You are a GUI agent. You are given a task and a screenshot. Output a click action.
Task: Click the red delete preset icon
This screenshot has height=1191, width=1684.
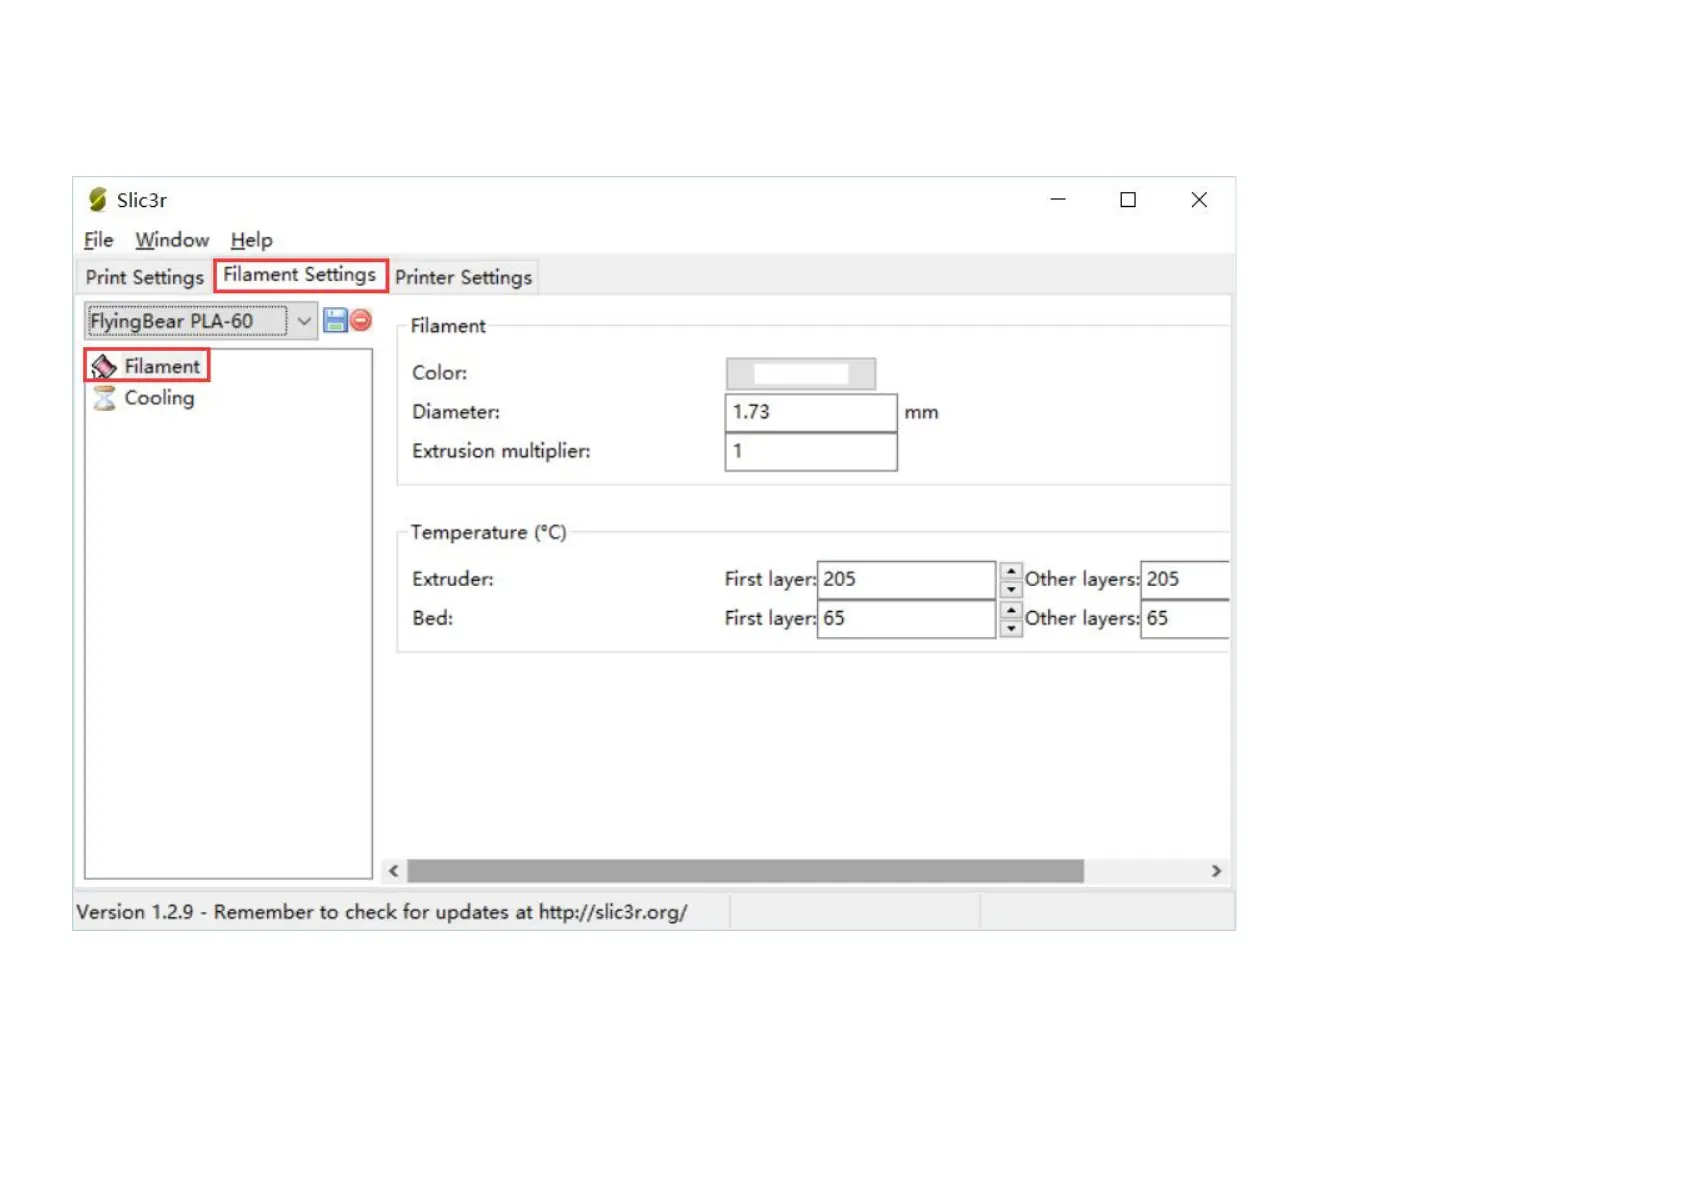point(361,320)
